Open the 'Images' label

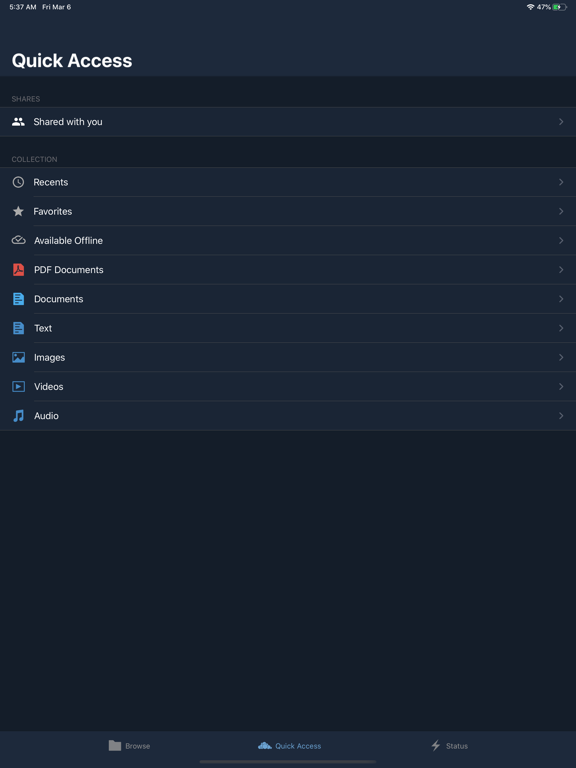(x=49, y=358)
